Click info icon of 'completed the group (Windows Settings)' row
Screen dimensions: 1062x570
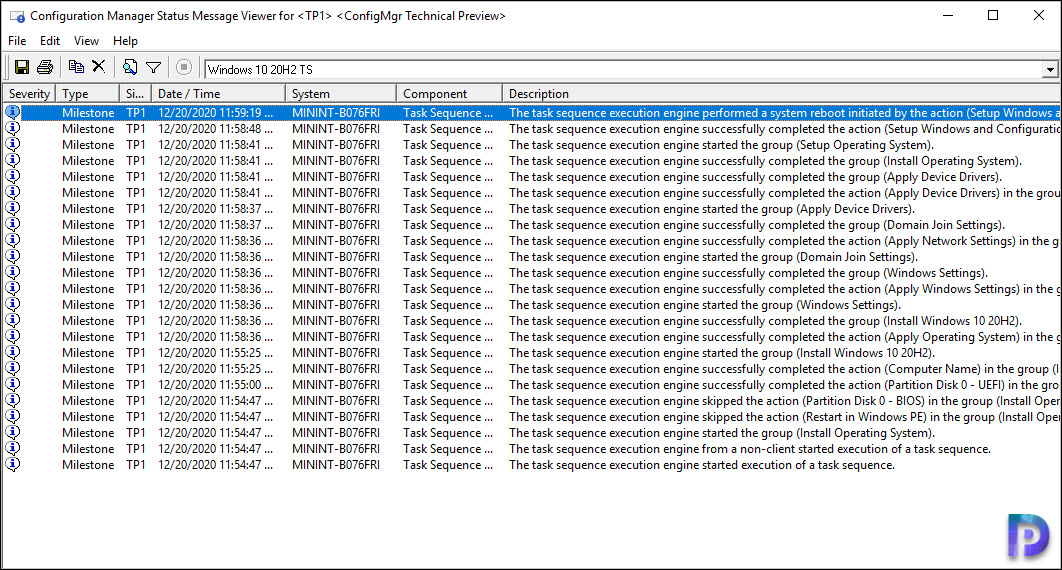[x=13, y=273]
